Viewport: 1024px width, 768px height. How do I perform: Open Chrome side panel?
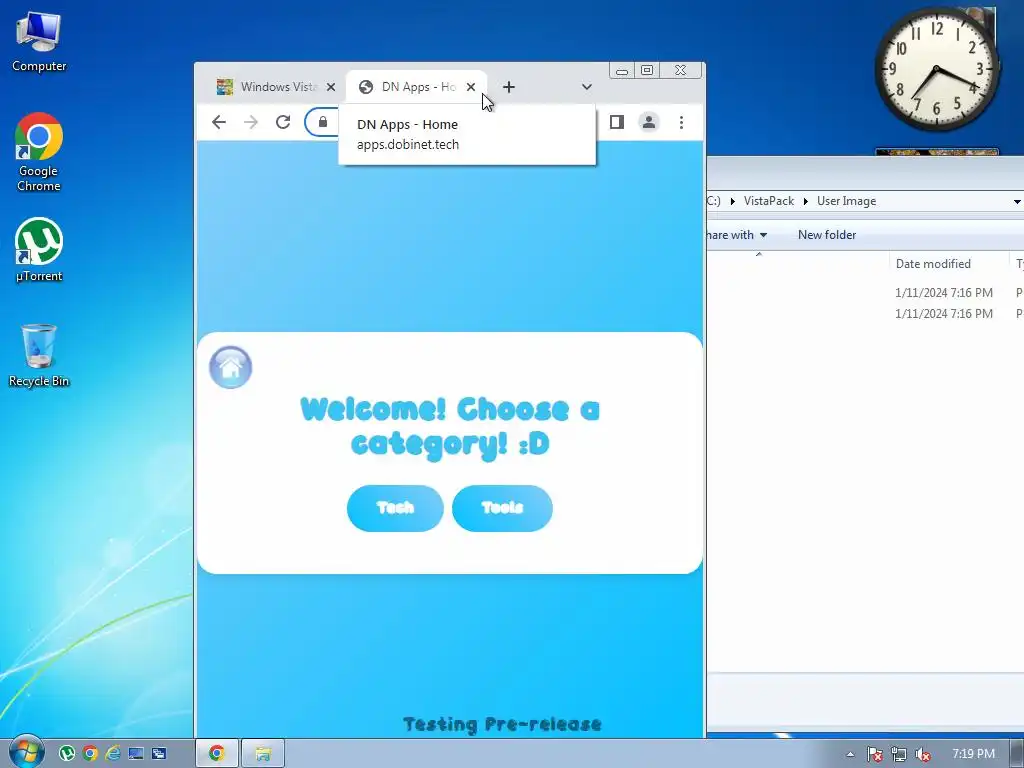pos(616,122)
